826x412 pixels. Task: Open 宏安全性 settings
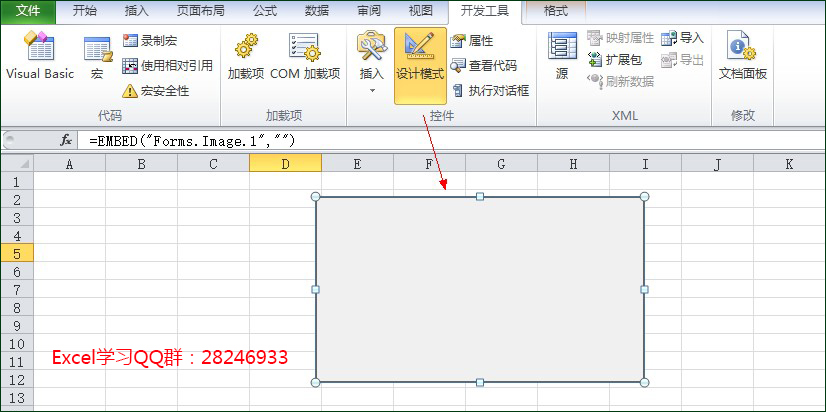tap(155, 91)
